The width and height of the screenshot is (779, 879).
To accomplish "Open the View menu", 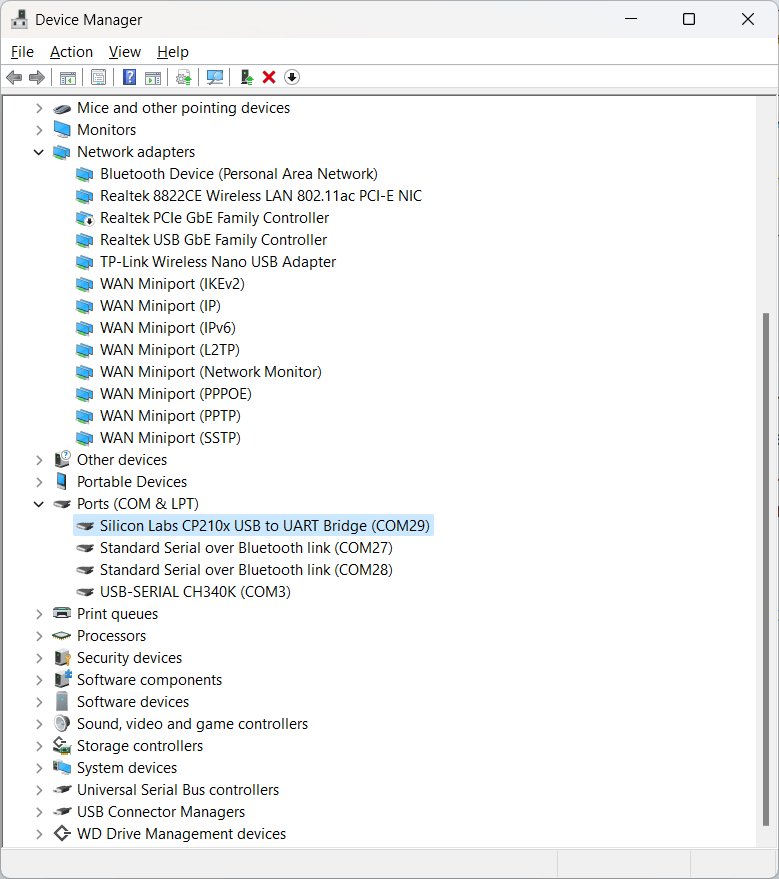I will (124, 52).
